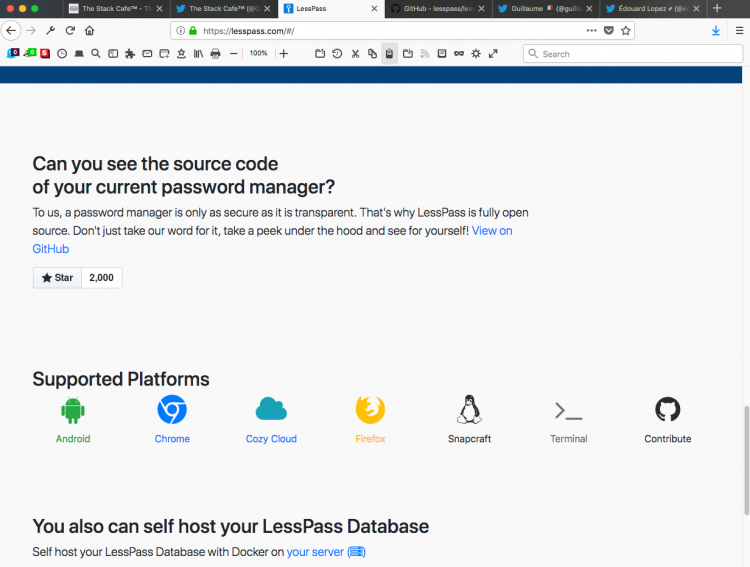The width and height of the screenshot is (750, 567).
Task: Bookmark this page with the star icon
Action: pyautogui.click(x=626, y=31)
